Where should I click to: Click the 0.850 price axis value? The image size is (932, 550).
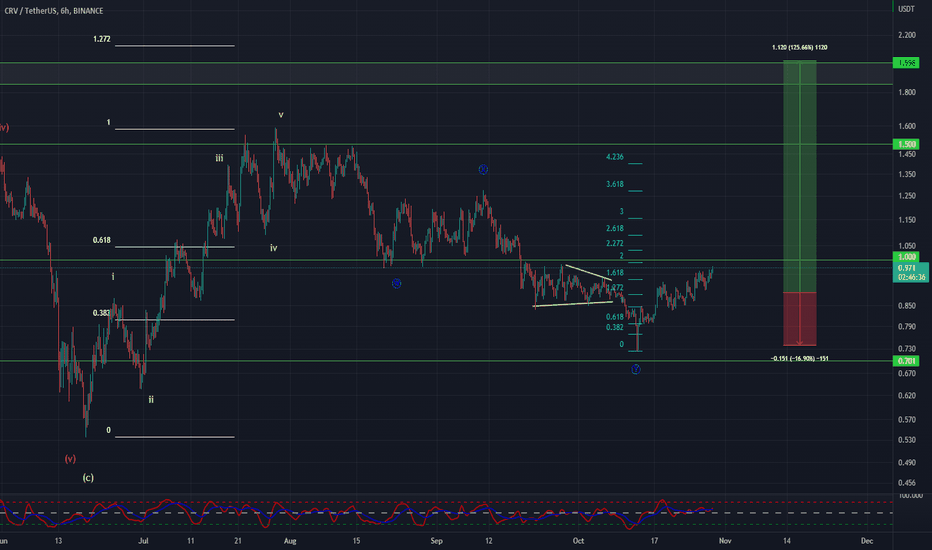coord(907,306)
